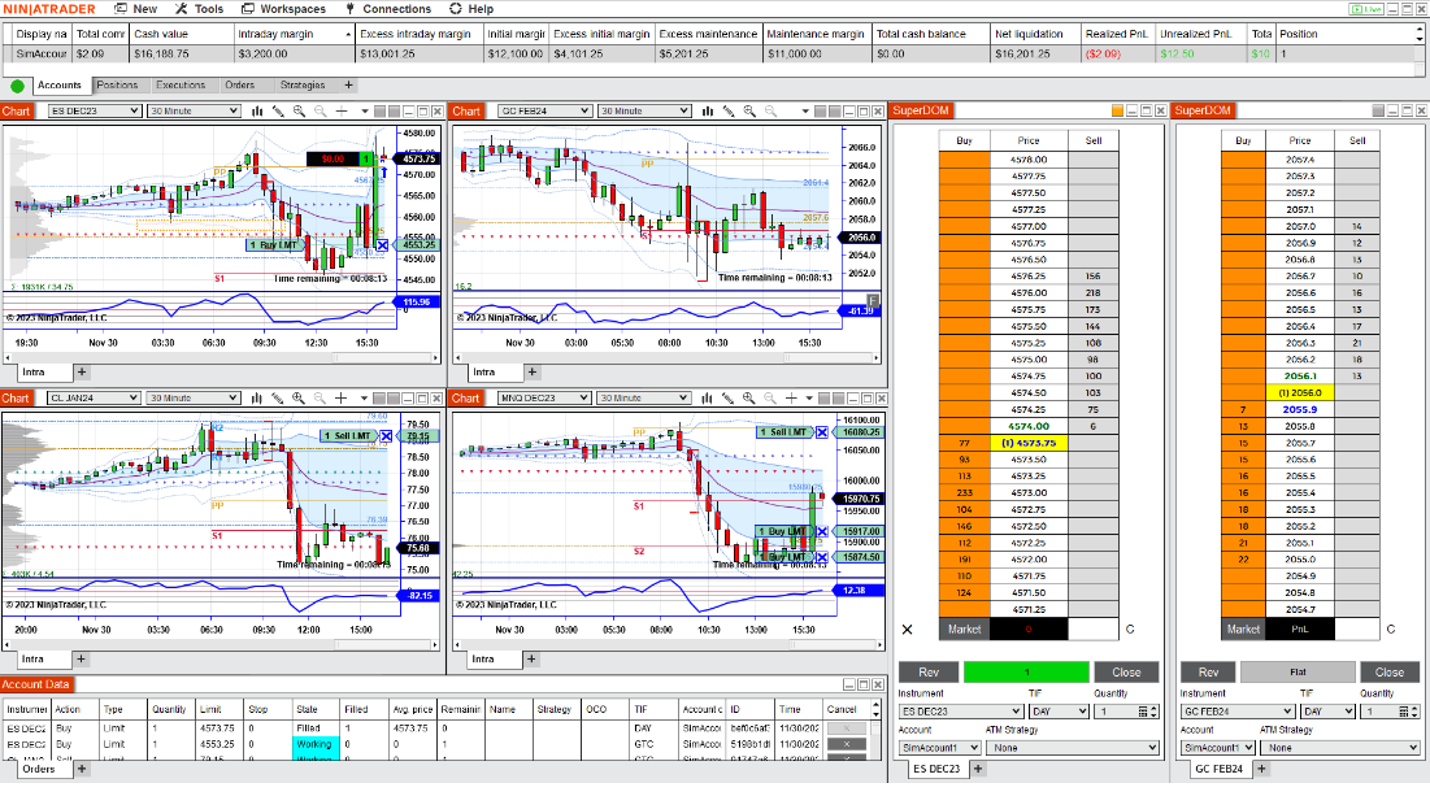Screen dimensions: 1430x788
Task: Open drawing tools pencil in CL JAN24 chart
Action: [x=279, y=398]
